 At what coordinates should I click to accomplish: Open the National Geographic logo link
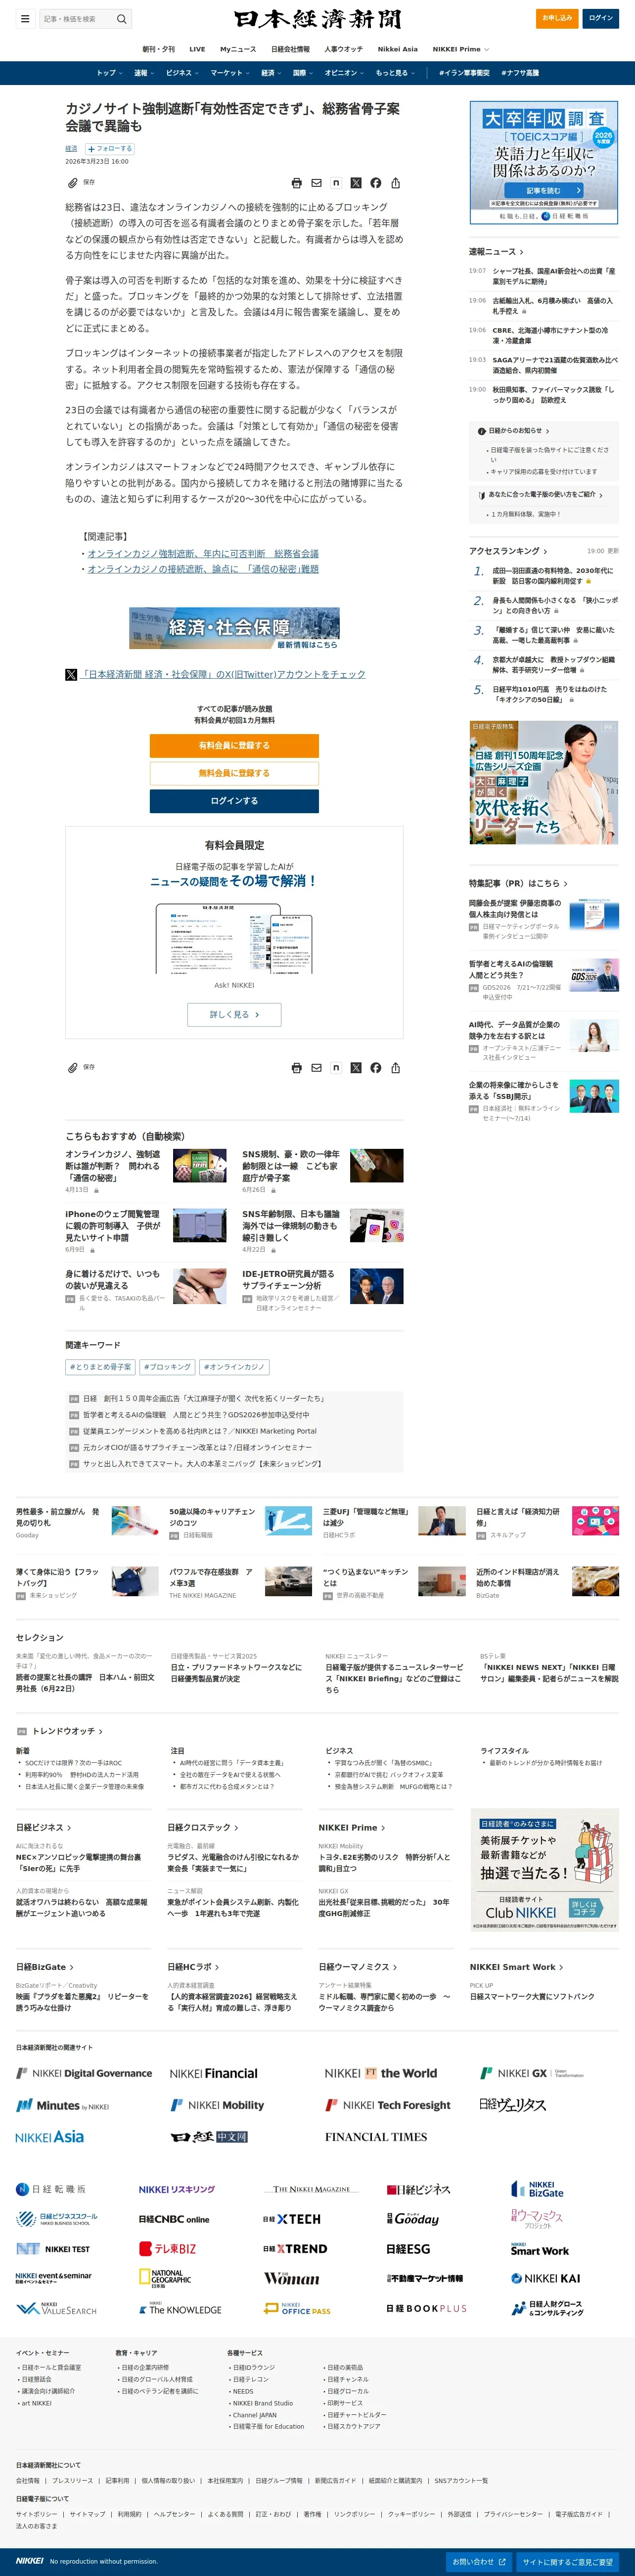tap(165, 2278)
